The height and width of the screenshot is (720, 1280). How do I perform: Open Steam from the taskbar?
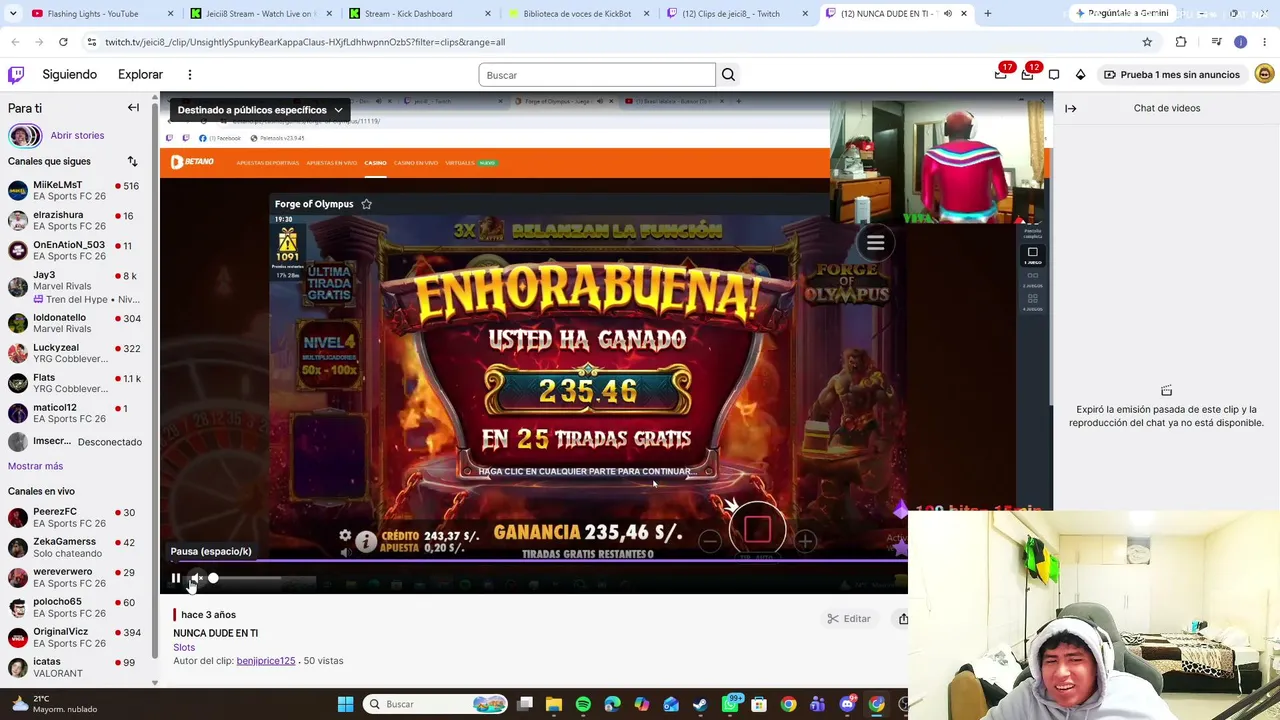(x=700, y=704)
